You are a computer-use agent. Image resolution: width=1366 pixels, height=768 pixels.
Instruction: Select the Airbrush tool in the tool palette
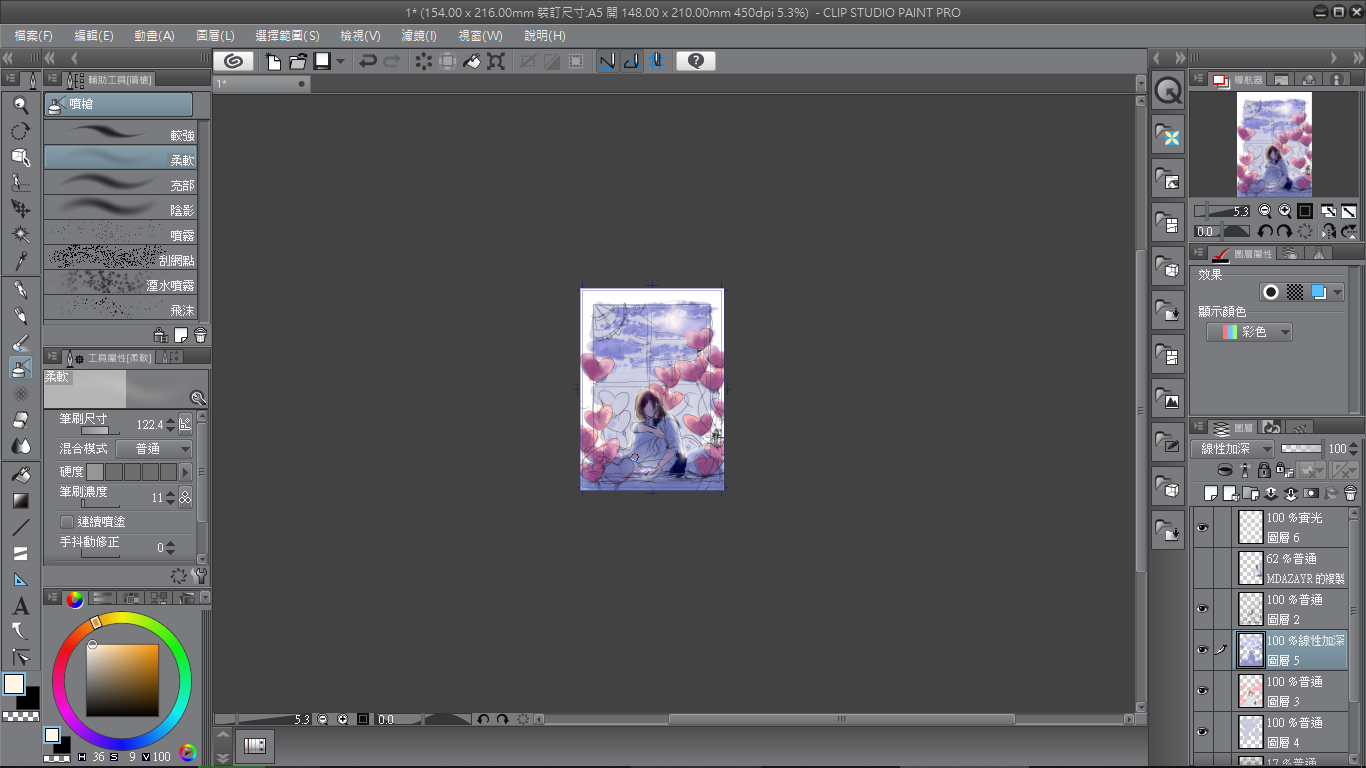[x=20, y=368]
